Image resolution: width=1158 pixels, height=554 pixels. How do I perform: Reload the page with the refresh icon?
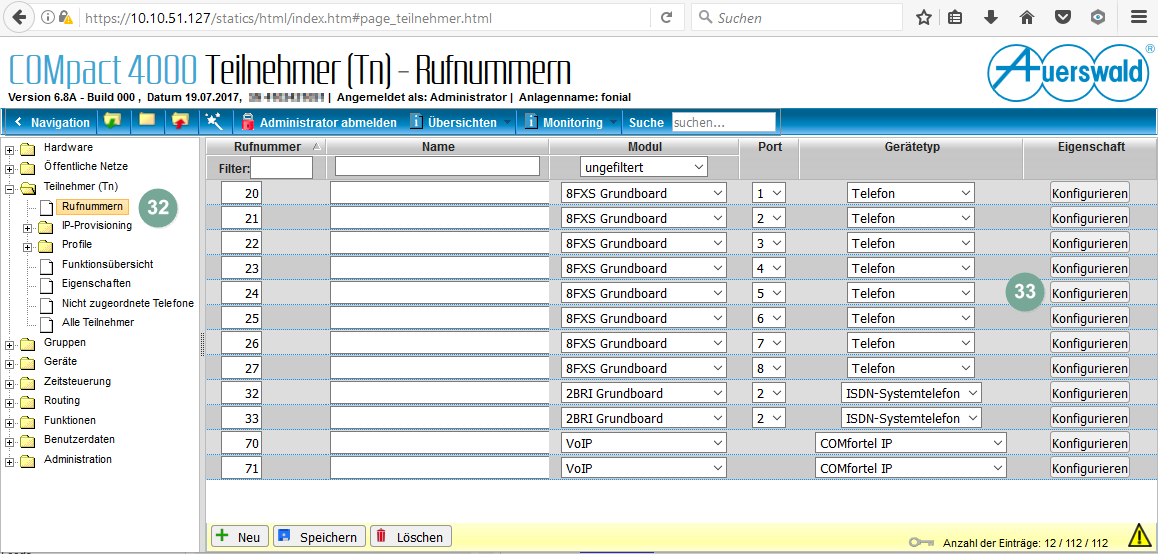click(x=667, y=18)
